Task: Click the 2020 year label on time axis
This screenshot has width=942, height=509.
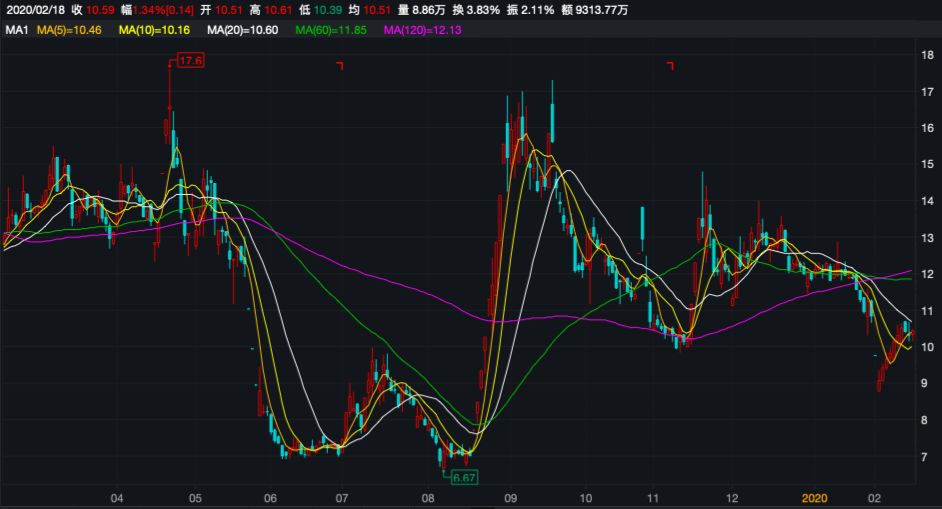Action: (815, 498)
